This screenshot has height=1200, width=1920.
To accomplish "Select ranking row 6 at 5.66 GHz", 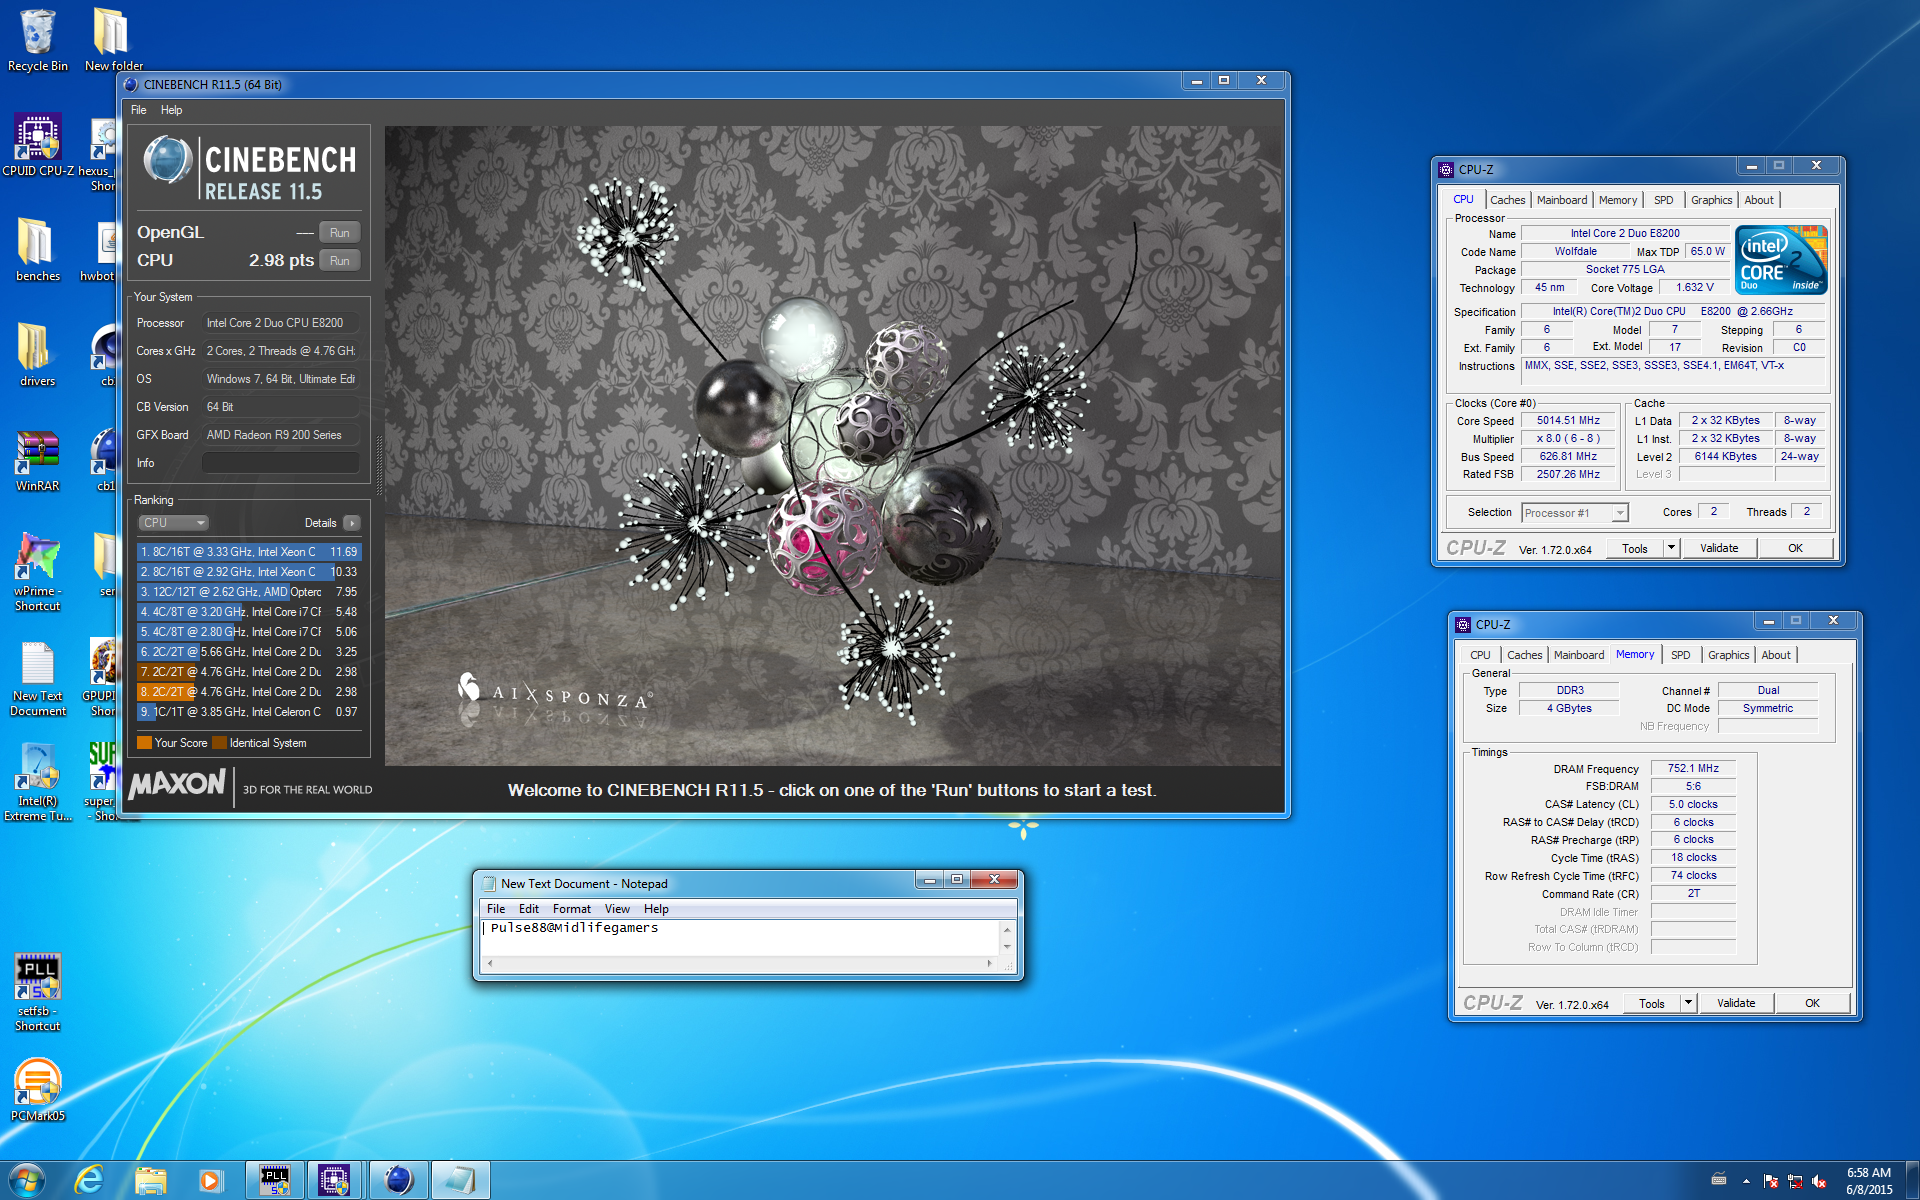I will click(248, 652).
